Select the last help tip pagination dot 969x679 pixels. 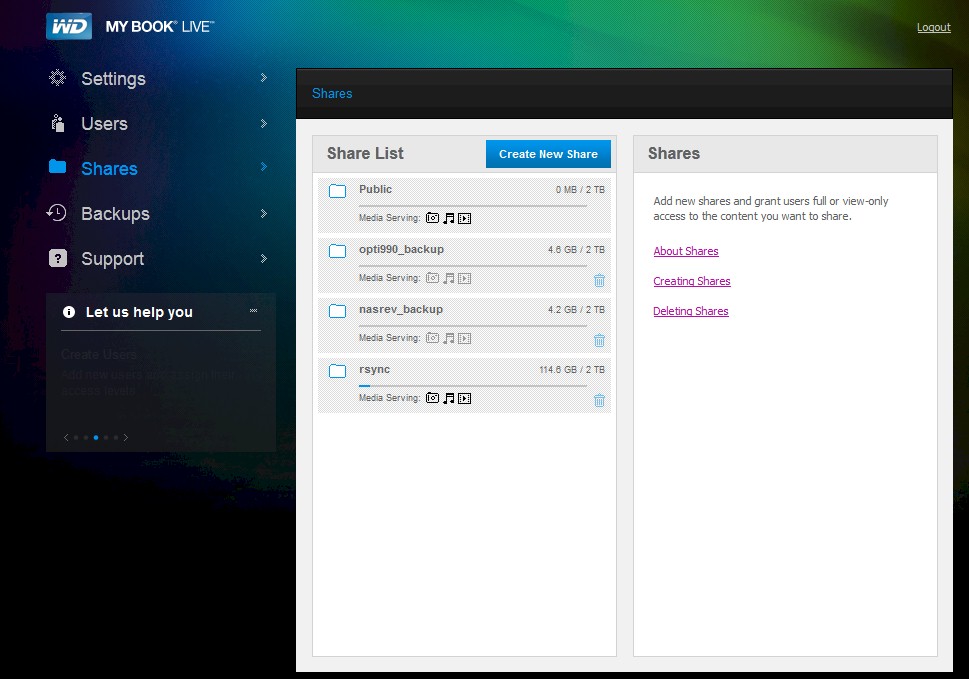click(x=116, y=437)
